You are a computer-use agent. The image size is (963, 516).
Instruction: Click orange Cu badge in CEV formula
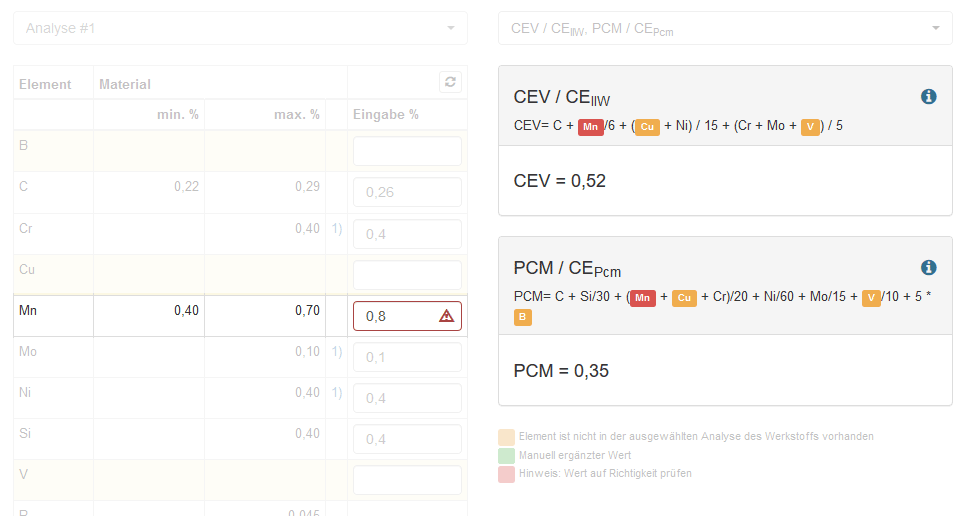pos(647,127)
